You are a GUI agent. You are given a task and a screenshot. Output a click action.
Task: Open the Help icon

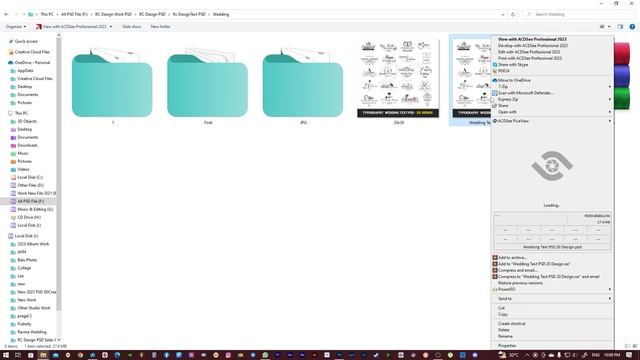click(632, 27)
